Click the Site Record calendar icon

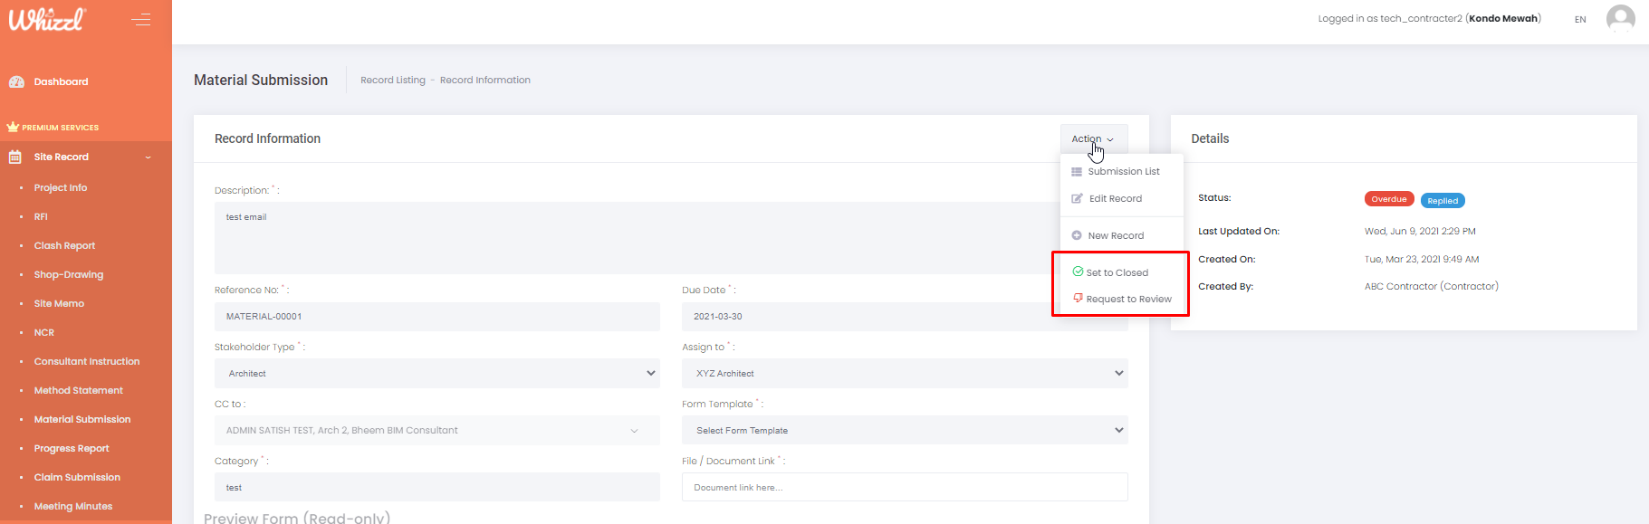pyautogui.click(x=15, y=157)
